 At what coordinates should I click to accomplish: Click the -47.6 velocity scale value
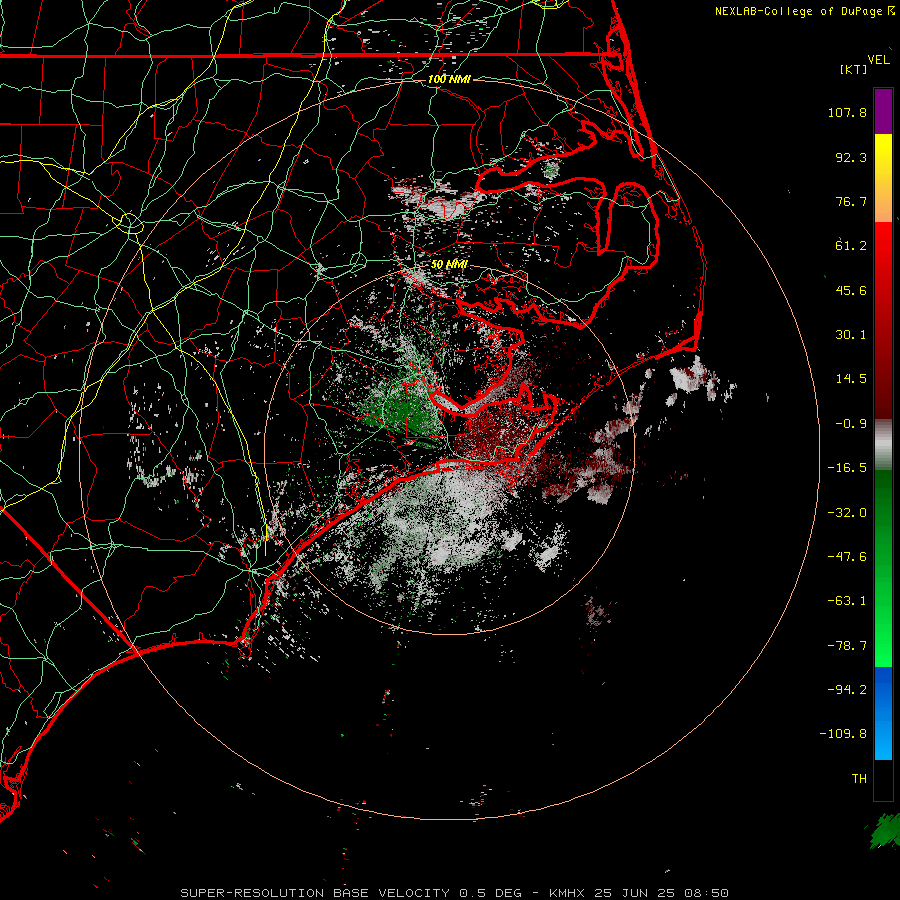[847, 557]
